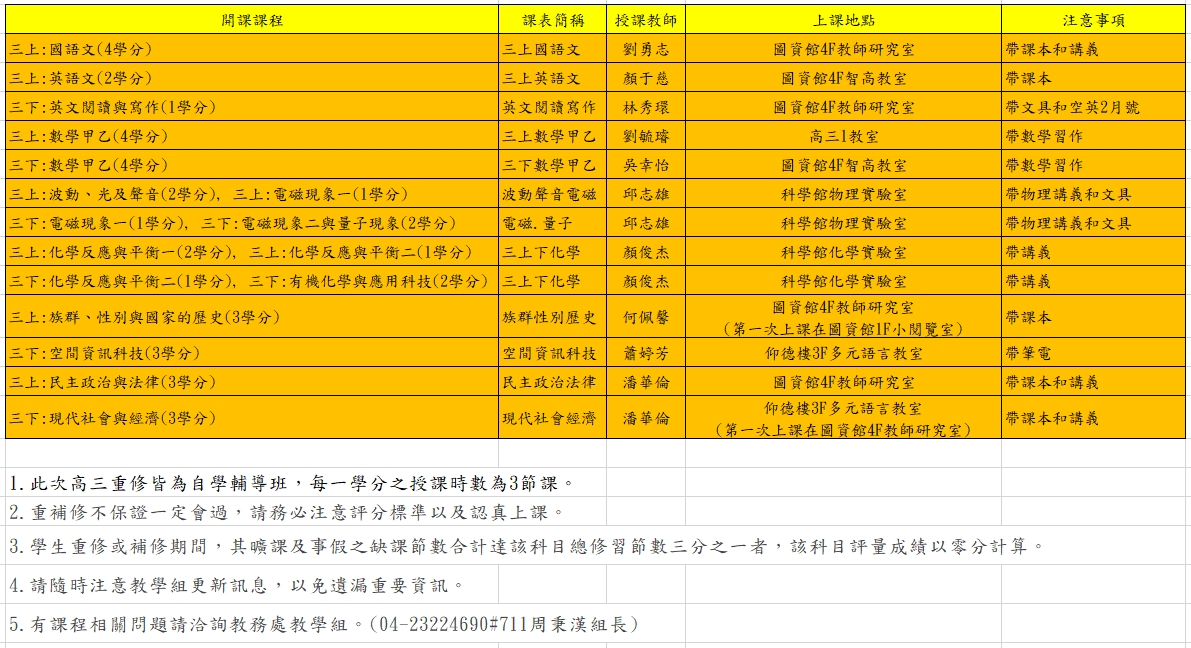Click abbreviation cell 現代社會經濟
The width and height of the screenshot is (1191, 648).
pos(552,417)
